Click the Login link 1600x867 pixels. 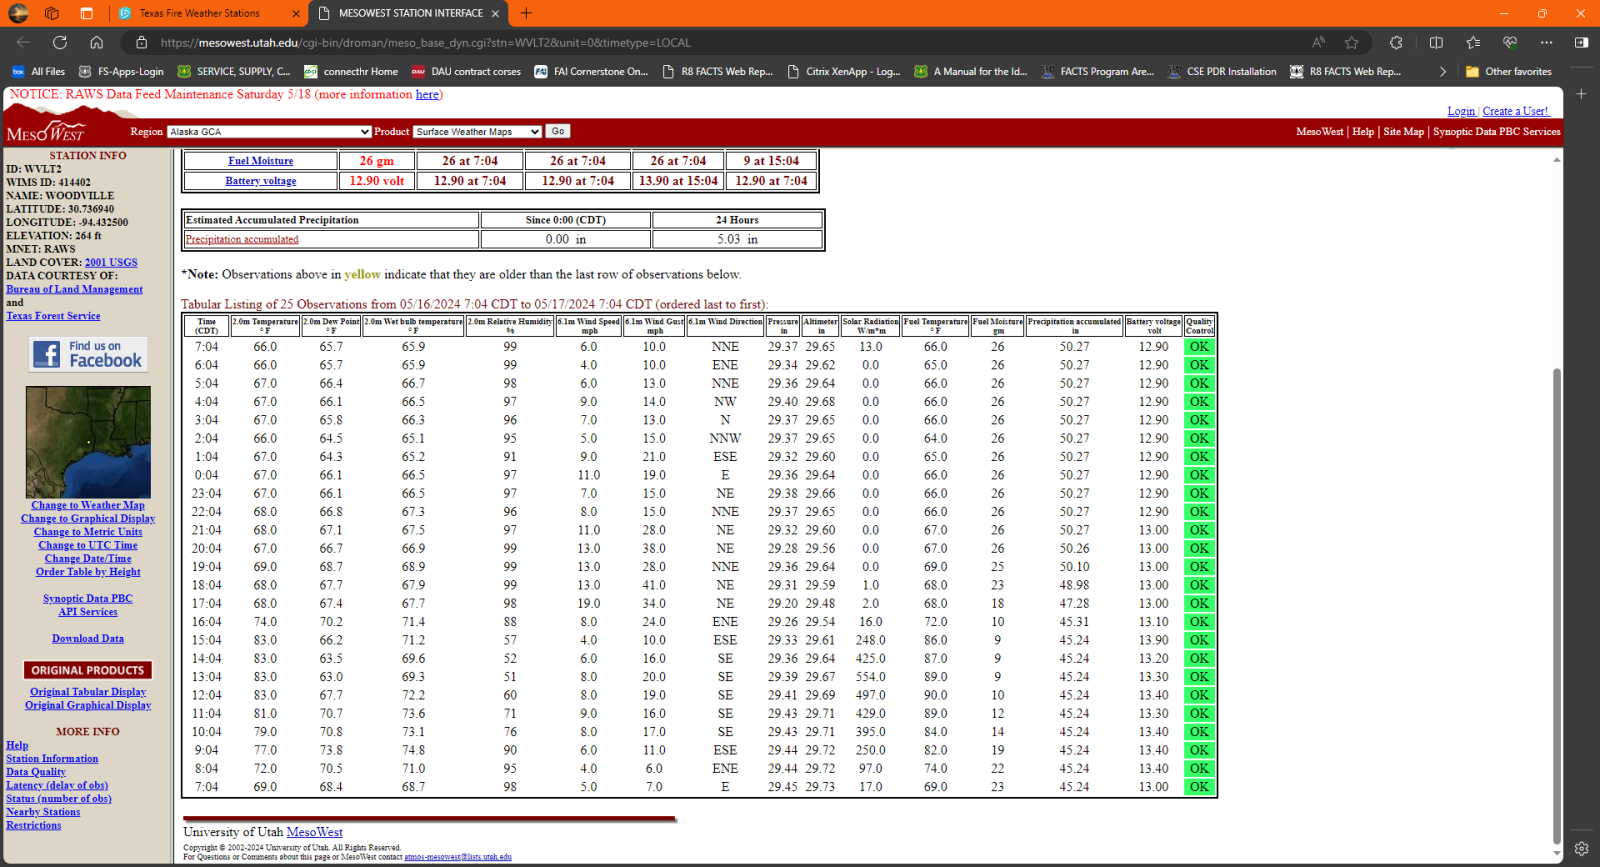click(x=1461, y=111)
